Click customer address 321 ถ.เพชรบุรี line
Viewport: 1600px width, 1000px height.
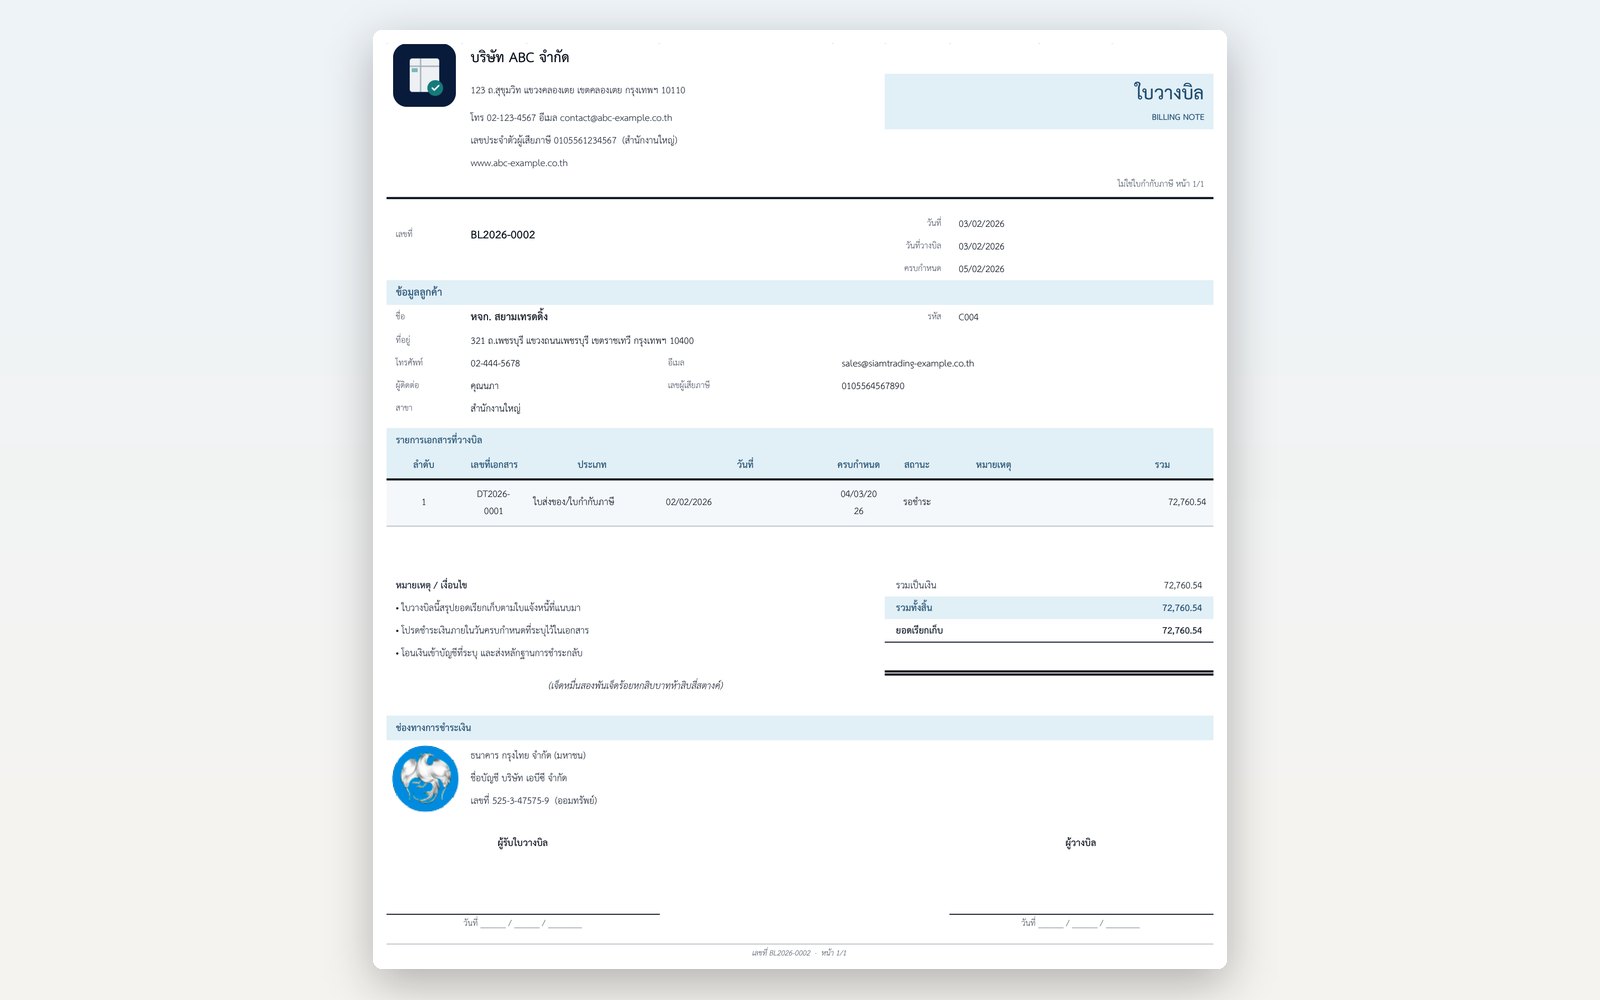582,341
